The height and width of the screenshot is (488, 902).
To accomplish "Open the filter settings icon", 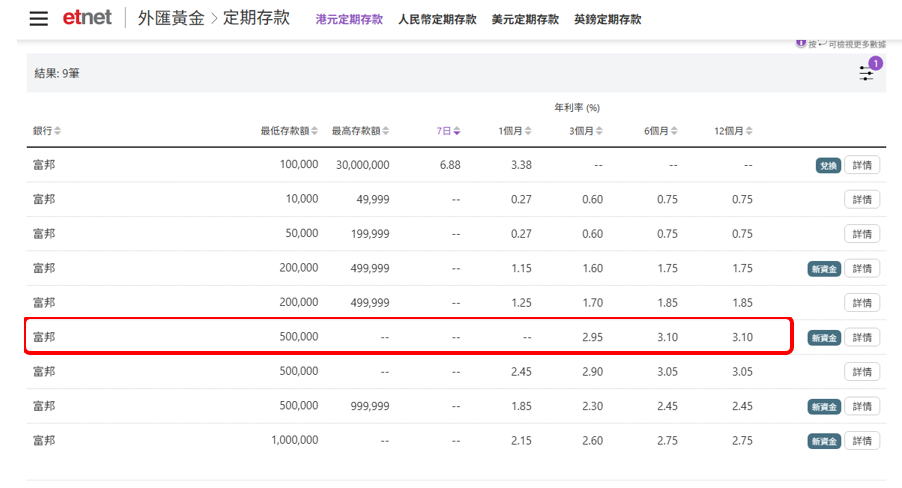I will (x=866, y=73).
